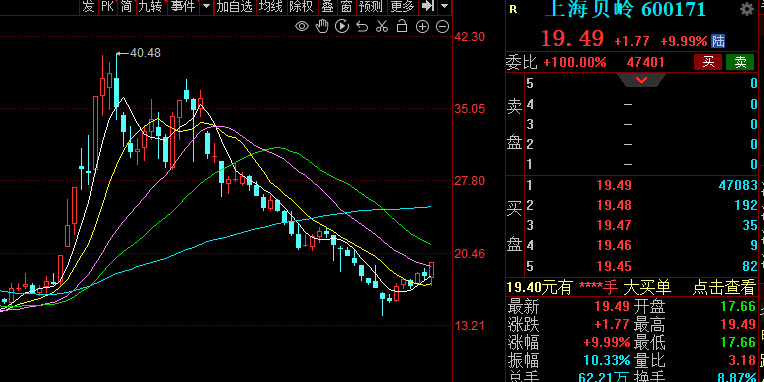Viewport: 764px width, 382px height.
Task: Open the 更多 more menu
Action: tap(402, 6)
